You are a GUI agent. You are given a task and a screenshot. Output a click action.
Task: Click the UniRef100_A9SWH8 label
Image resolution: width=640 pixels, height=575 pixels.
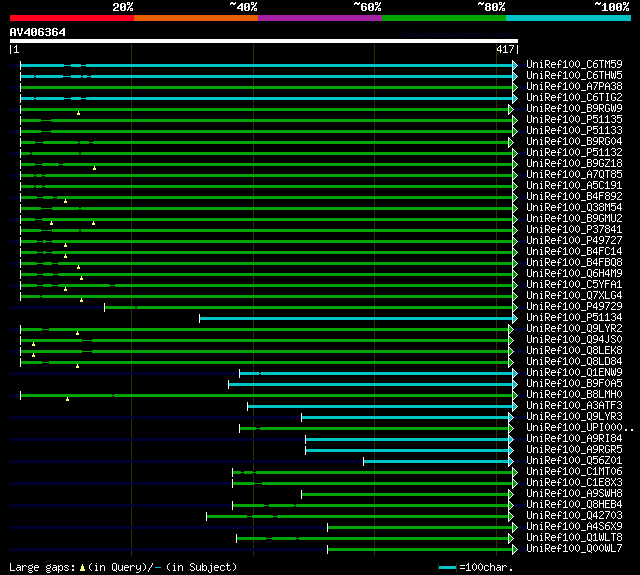pyautogui.click(x=574, y=494)
